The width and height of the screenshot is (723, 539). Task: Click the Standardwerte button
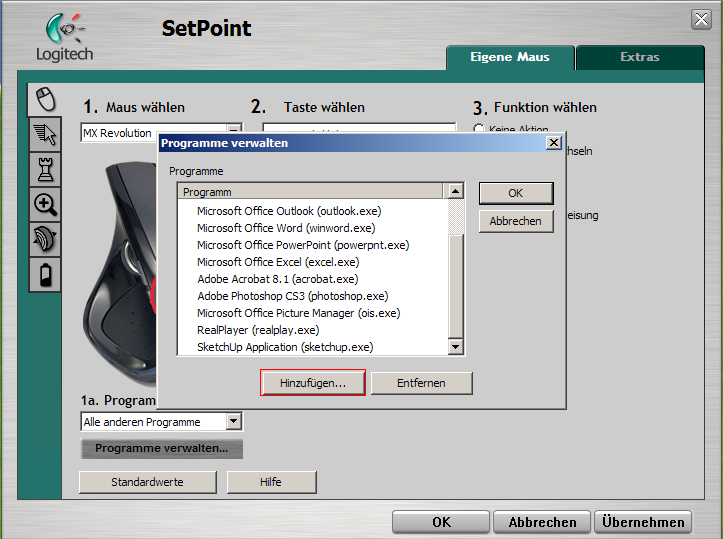(x=148, y=482)
